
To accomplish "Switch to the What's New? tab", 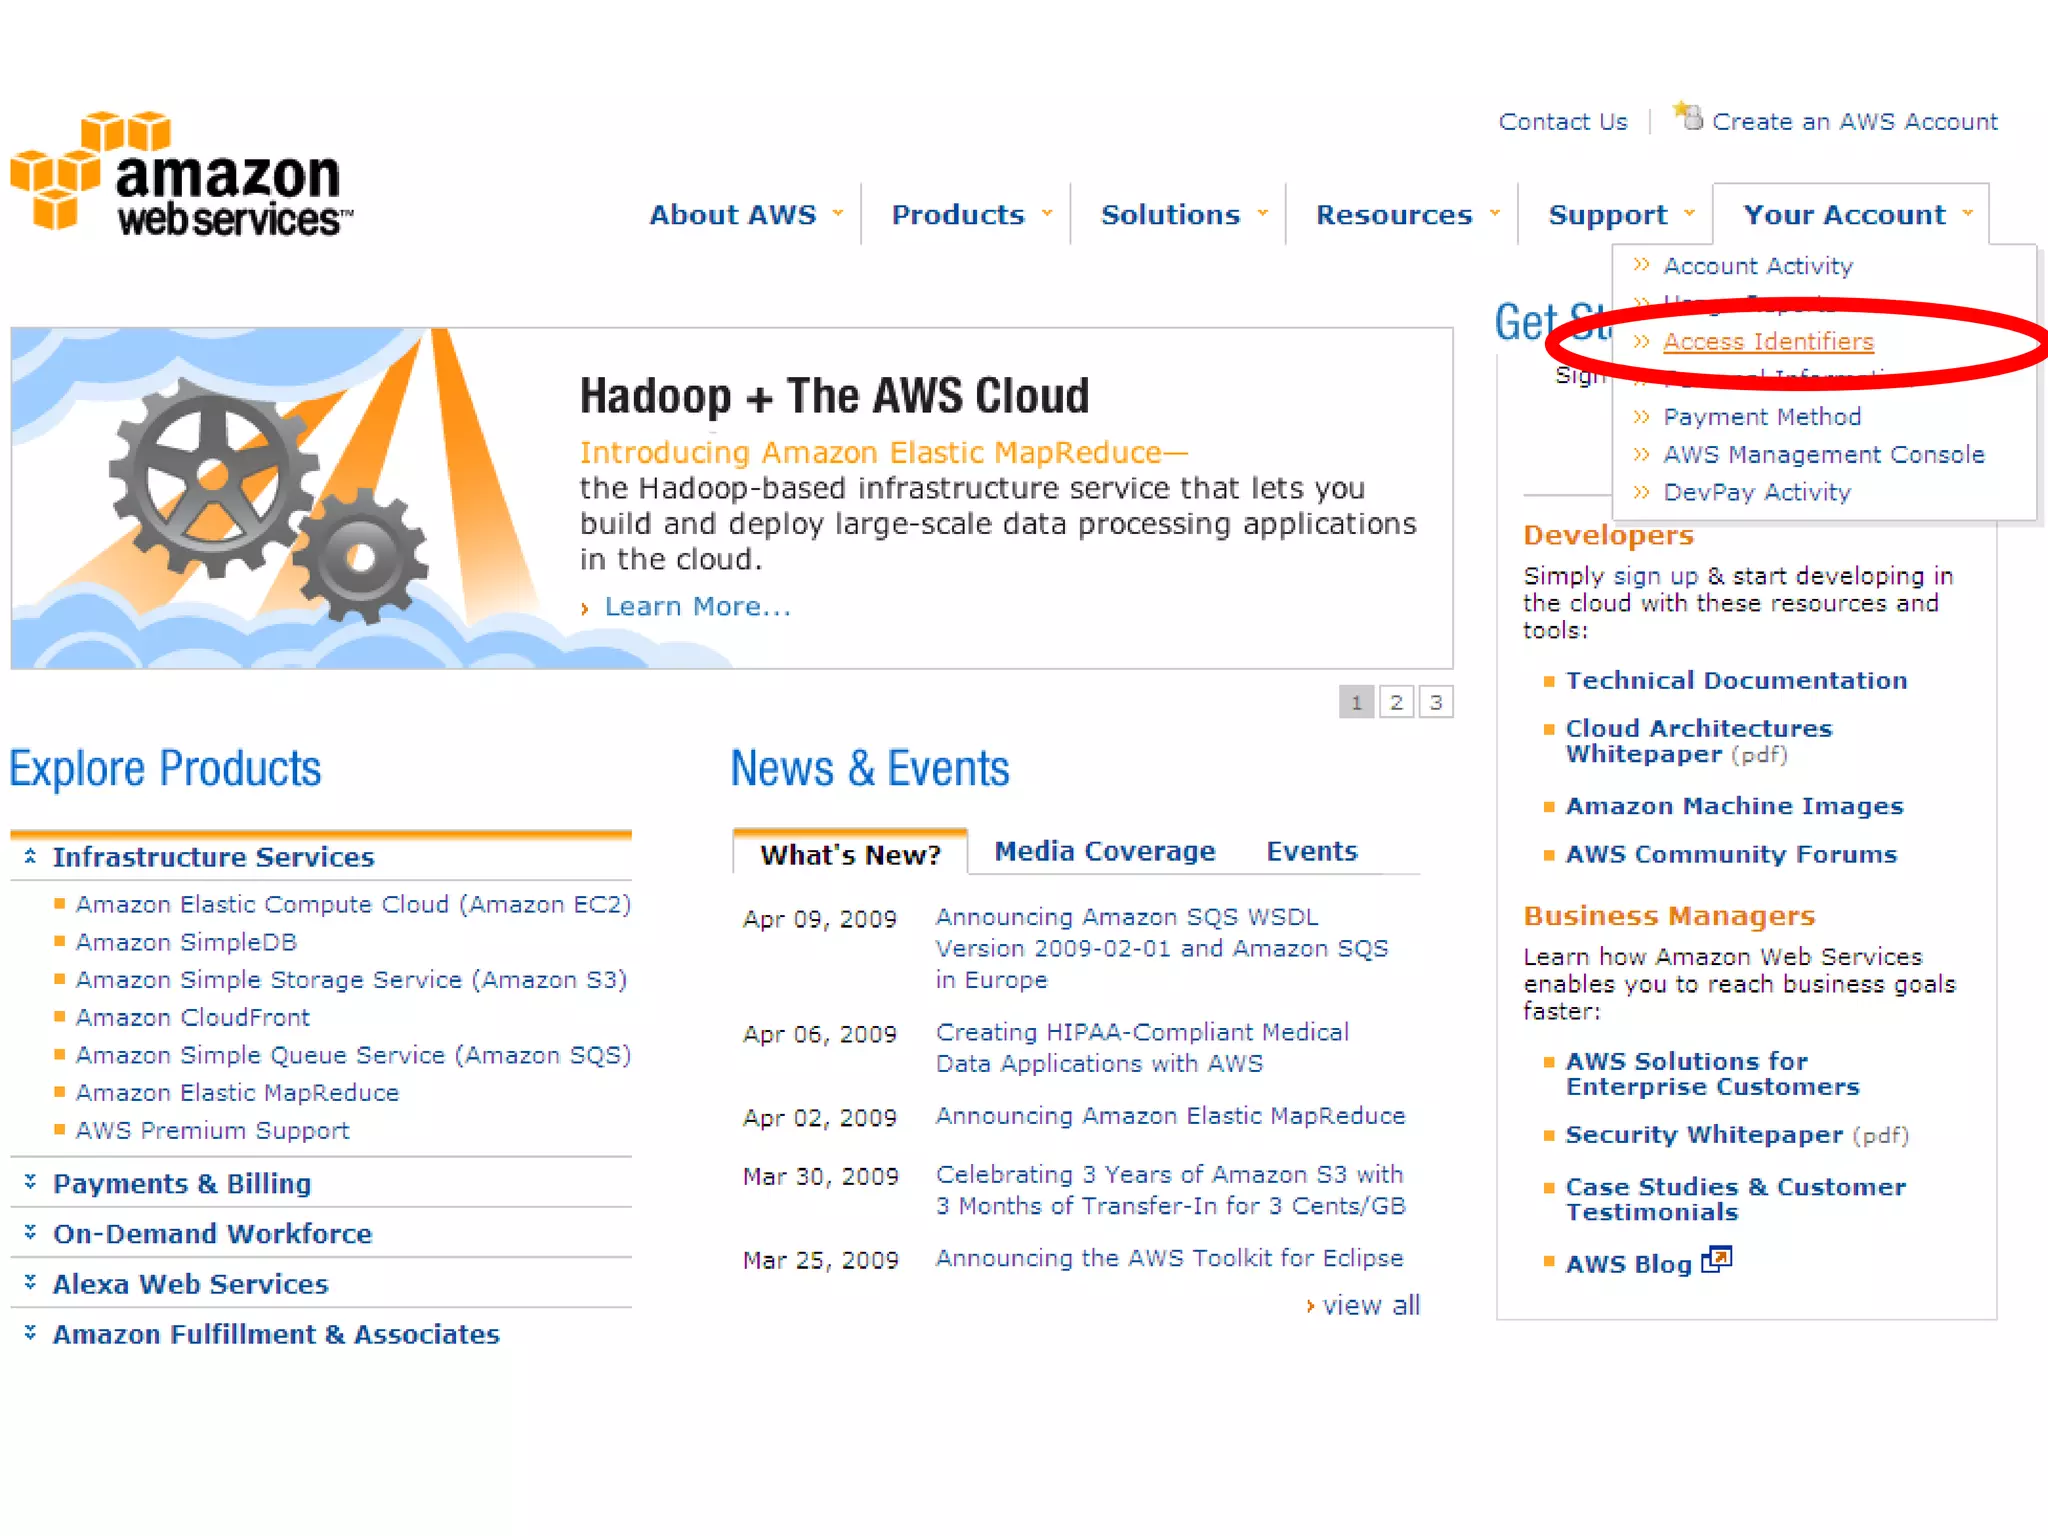I will point(850,853).
